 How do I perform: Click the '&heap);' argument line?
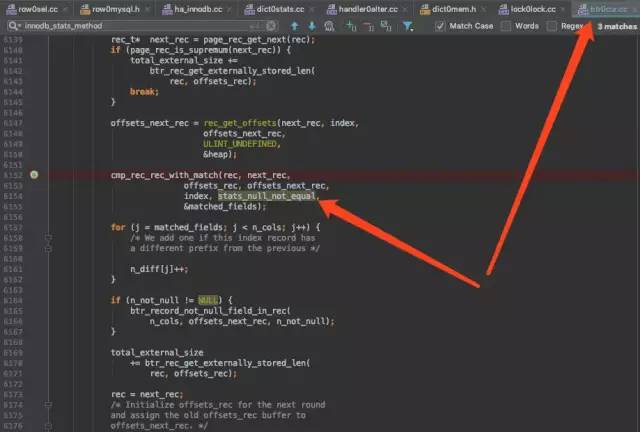(220, 154)
